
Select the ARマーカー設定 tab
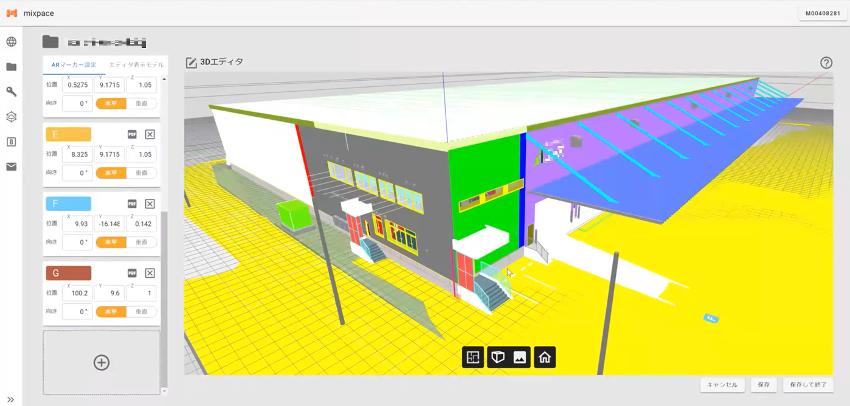click(x=72, y=64)
